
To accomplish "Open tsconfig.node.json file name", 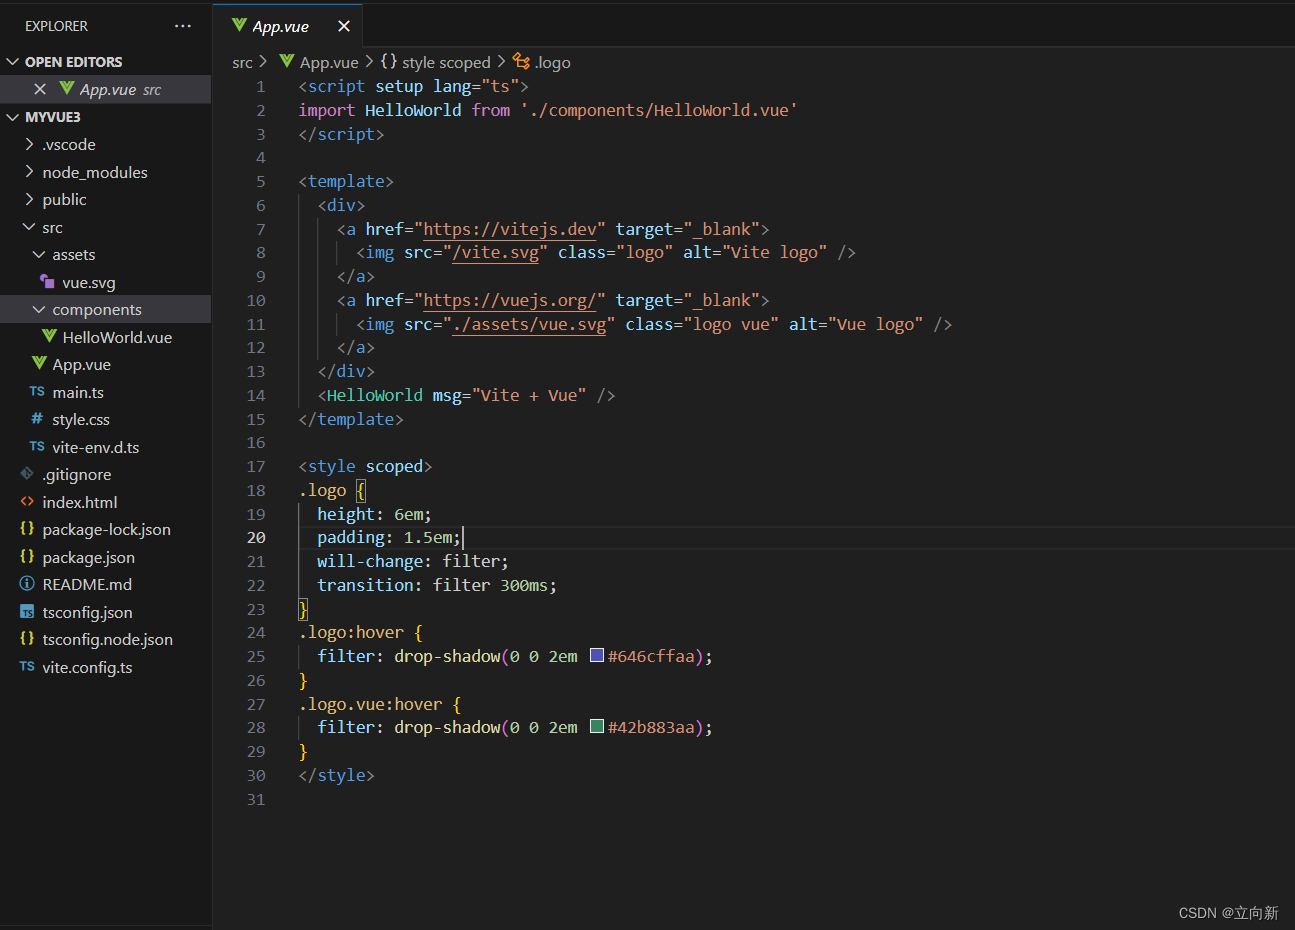I will [x=107, y=640].
